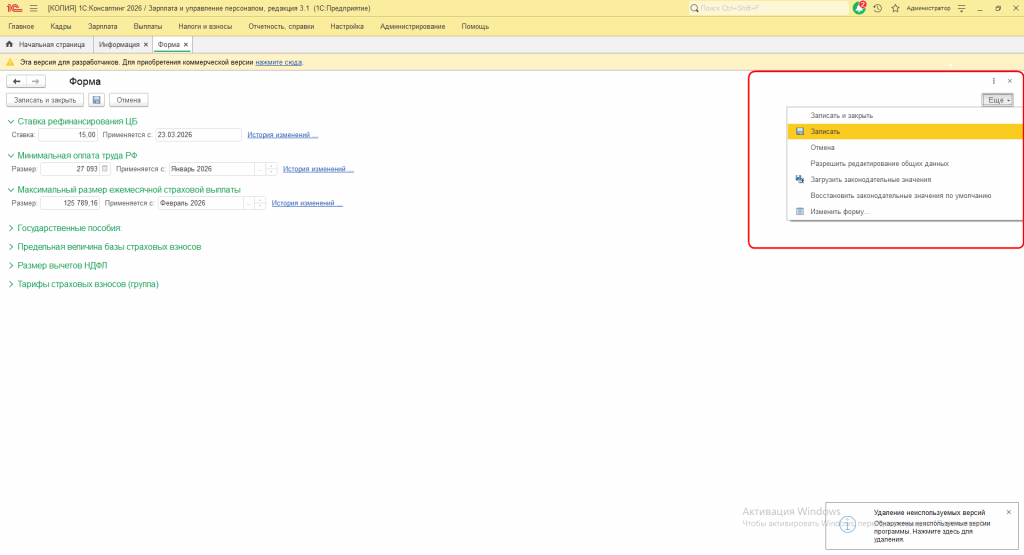Open Отчетность, справки menu
Screen dimensions: 1024x555
281,27
